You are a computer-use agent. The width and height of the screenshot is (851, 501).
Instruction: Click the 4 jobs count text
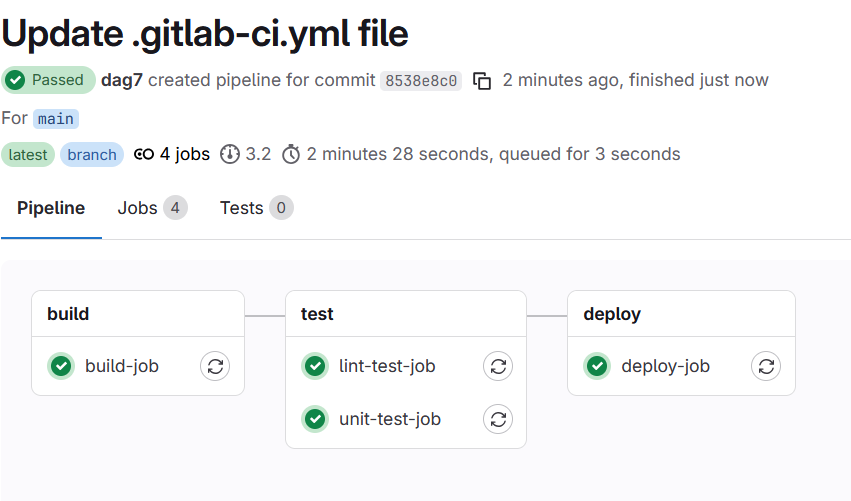tap(185, 154)
